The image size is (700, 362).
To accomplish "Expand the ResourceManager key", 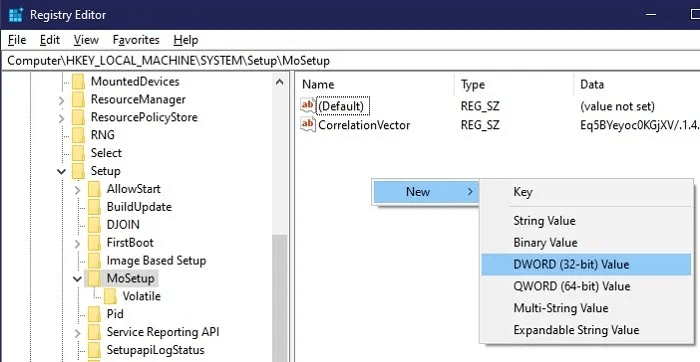I will (62, 100).
